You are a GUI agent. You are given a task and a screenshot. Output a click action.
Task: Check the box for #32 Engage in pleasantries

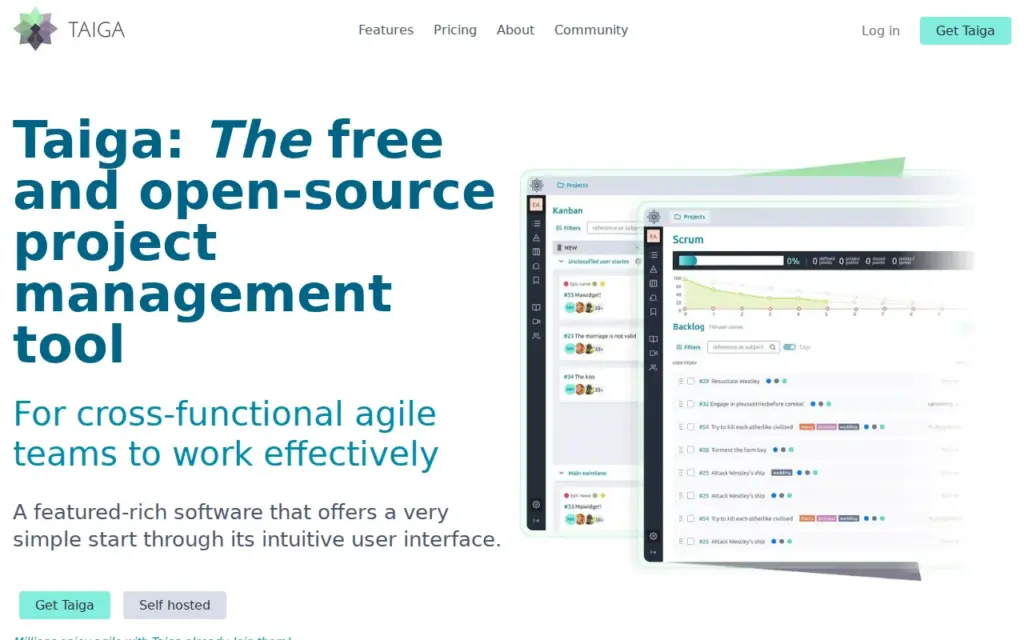point(690,404)
